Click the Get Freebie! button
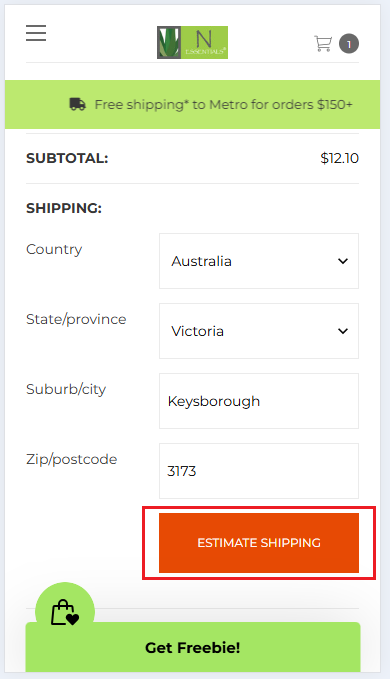The image size is (390, 679). (193, 647)
